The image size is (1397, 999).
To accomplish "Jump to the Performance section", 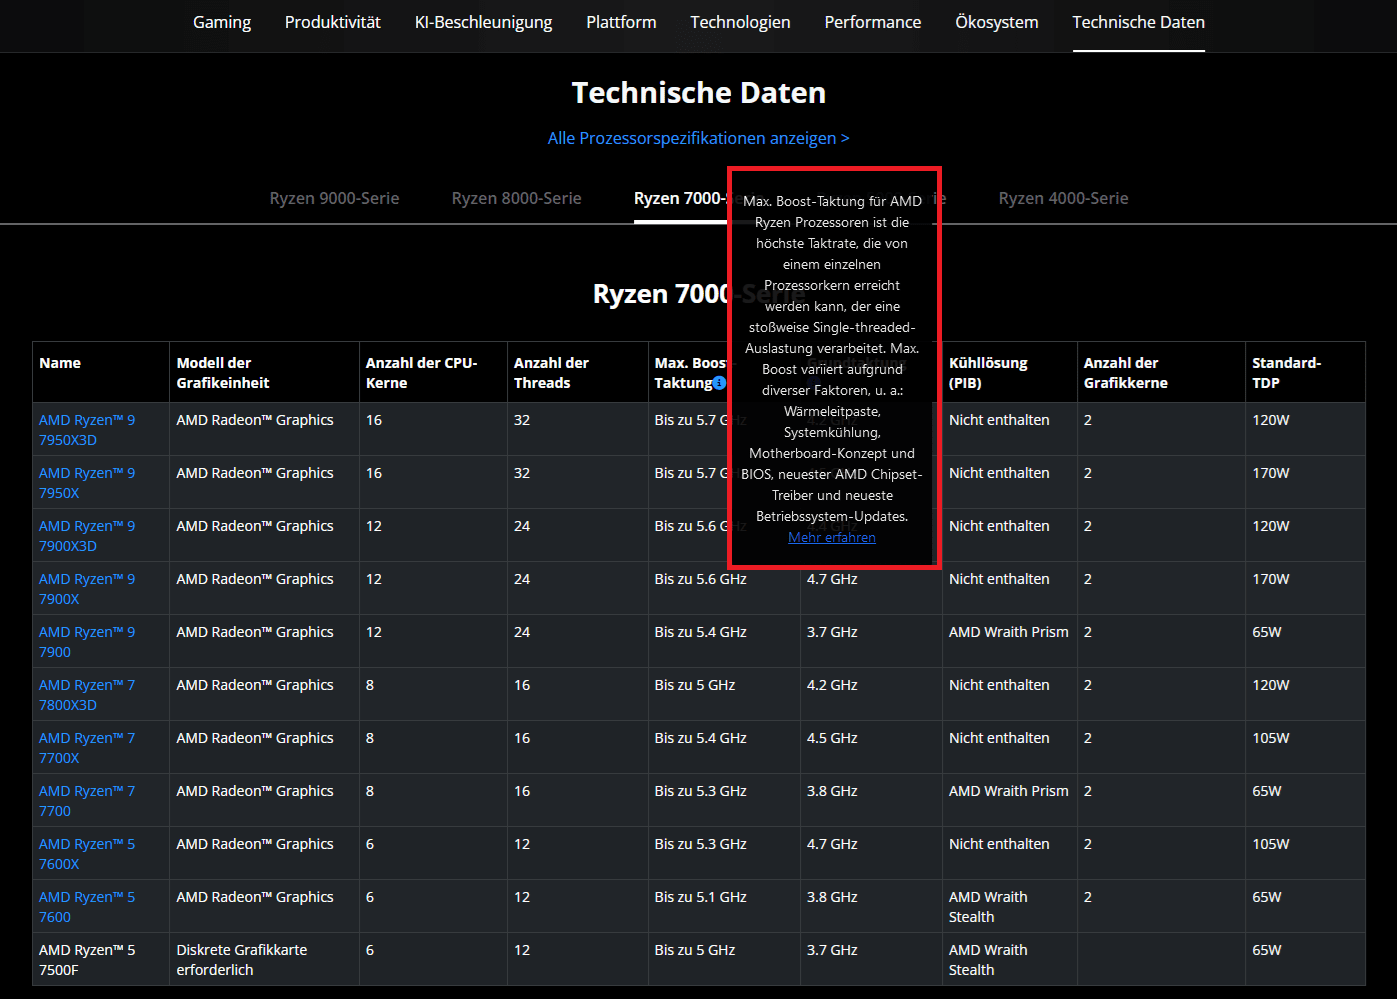I will pos(873,22).
